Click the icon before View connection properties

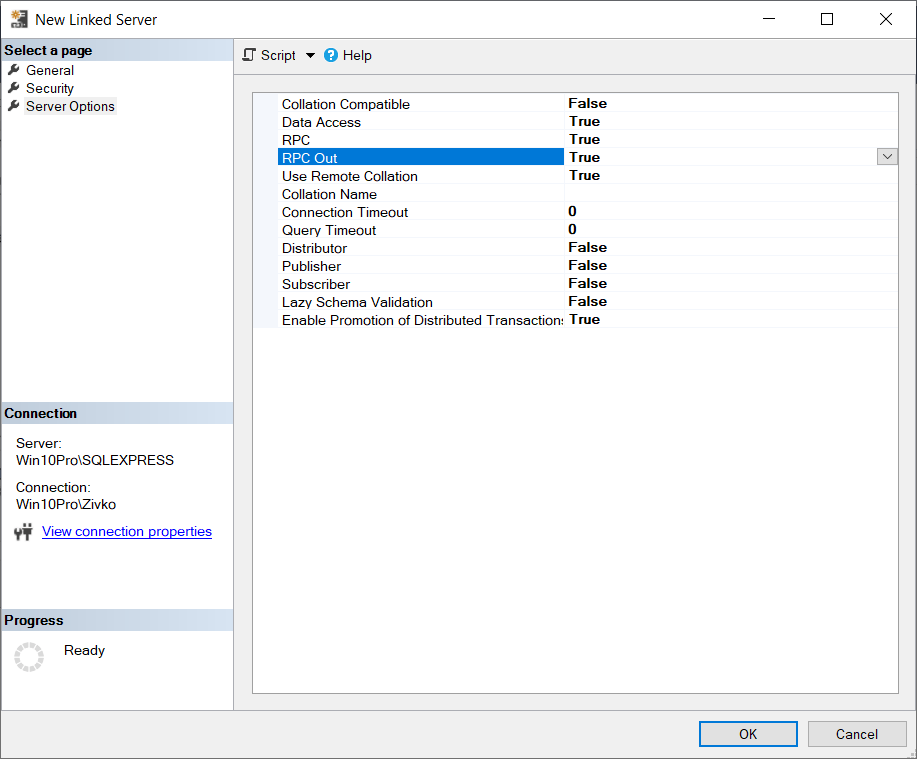click(x=24, y=531)
